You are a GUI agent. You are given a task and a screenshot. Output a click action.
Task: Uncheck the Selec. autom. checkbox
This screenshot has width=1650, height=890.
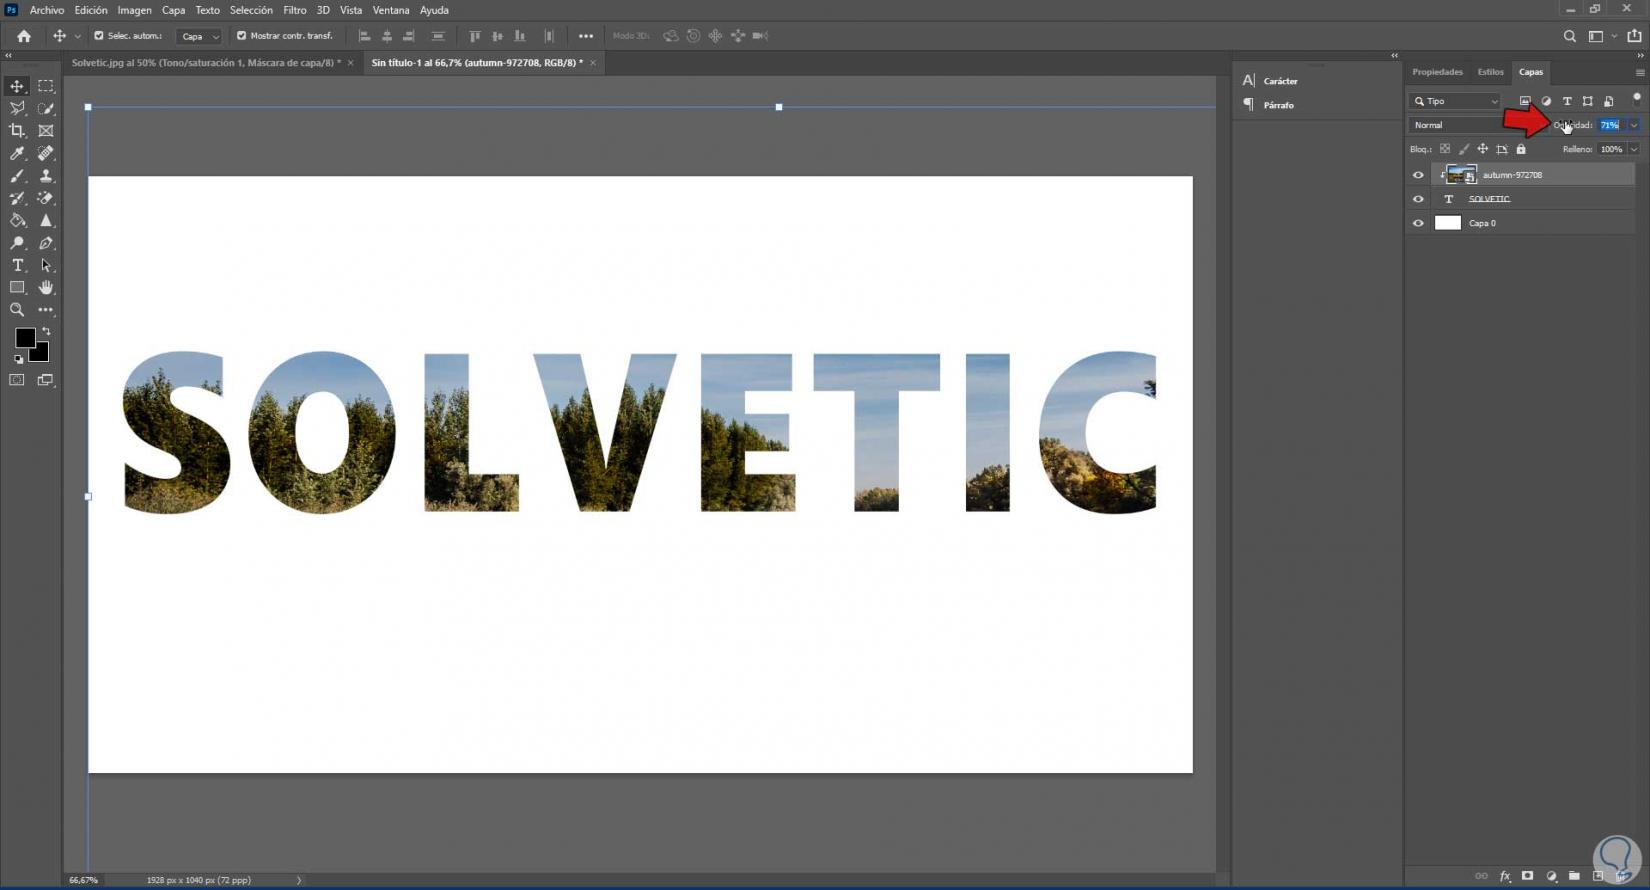point(99,36)
